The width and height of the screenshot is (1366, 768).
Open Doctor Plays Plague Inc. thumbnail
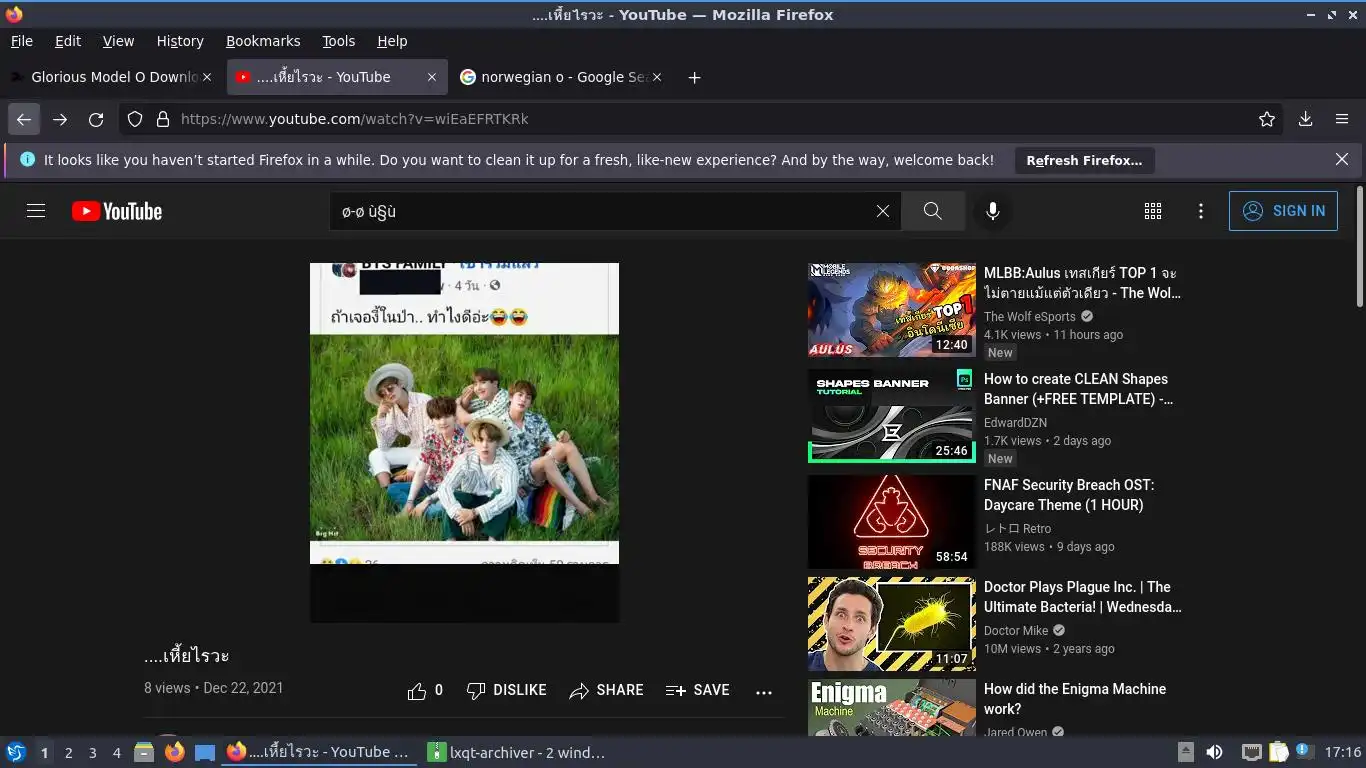[x=891, y=624]
